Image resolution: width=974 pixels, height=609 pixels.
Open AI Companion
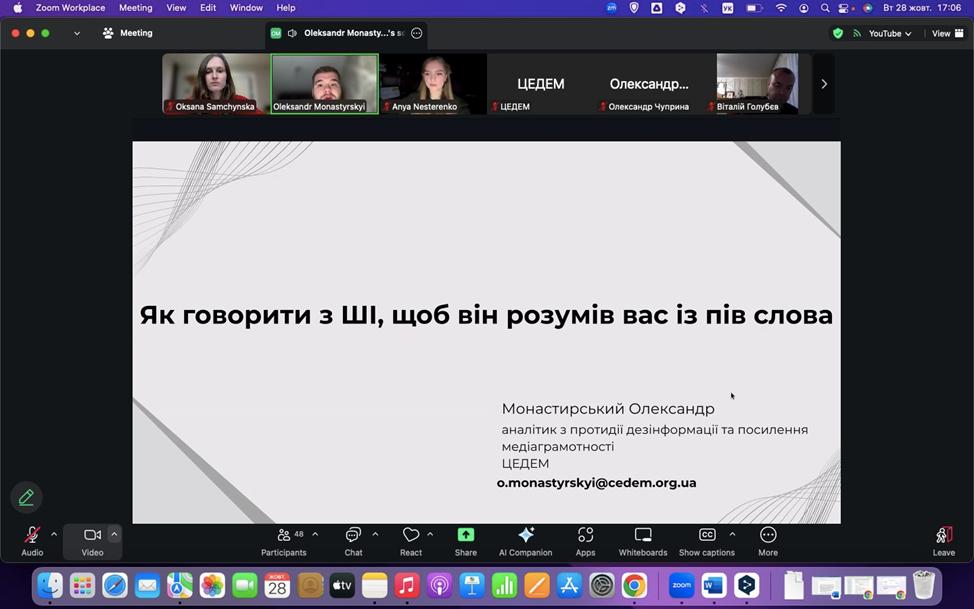pos(525,541)
